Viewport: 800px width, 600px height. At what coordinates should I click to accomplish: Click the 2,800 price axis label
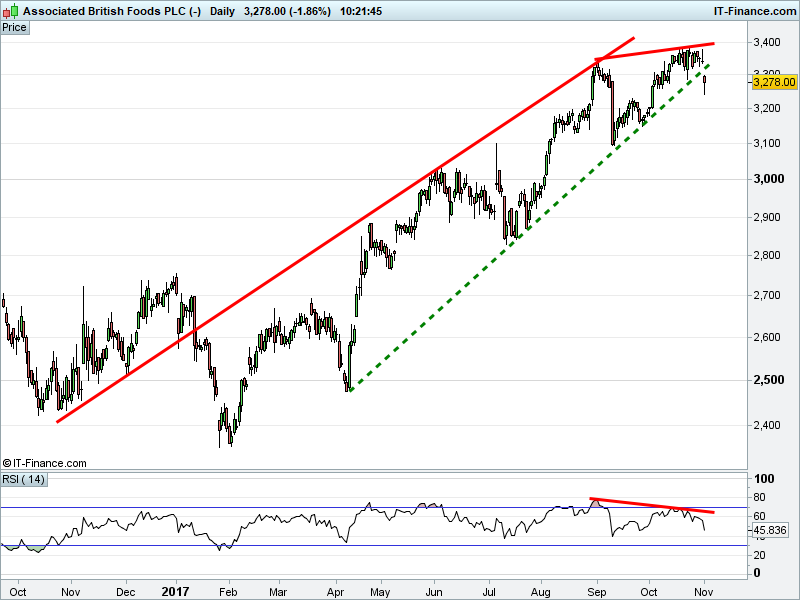click(x=767, y=255)
